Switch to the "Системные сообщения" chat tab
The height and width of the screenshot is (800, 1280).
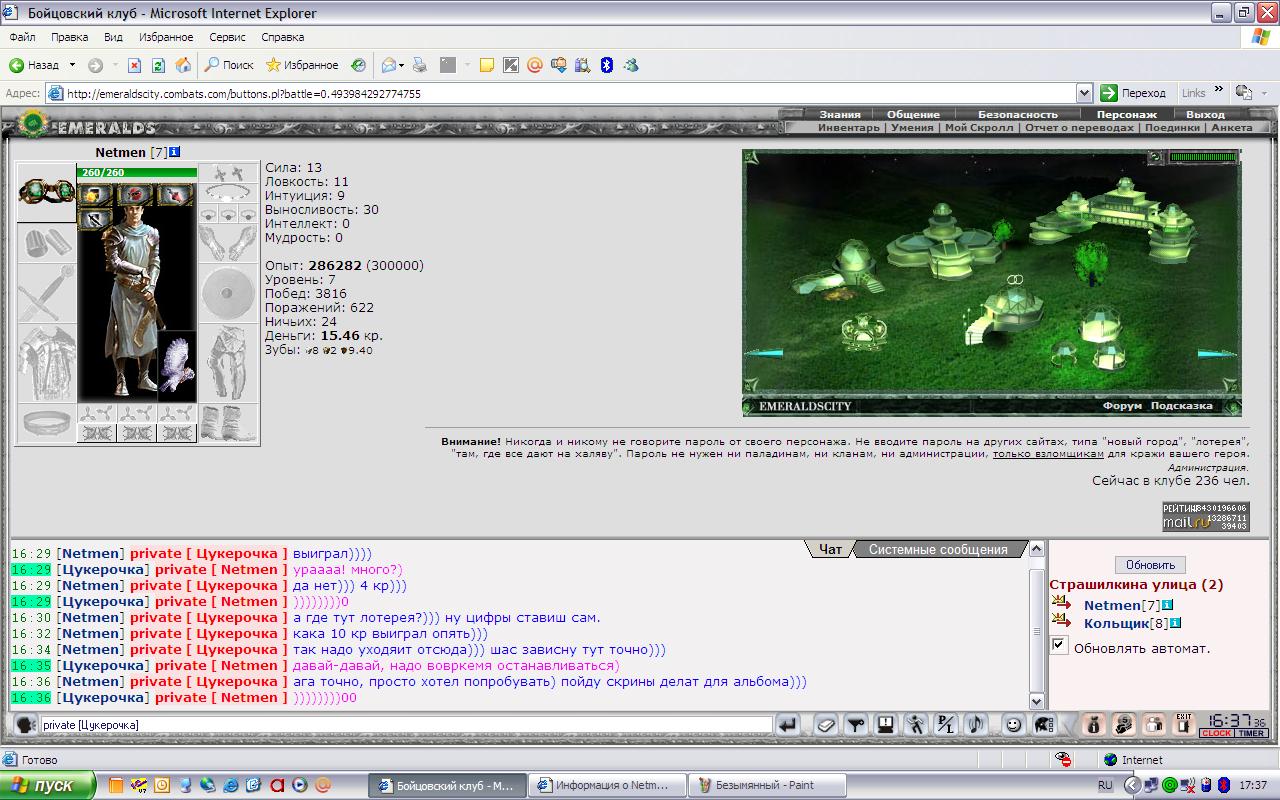(x=938, y=549)
